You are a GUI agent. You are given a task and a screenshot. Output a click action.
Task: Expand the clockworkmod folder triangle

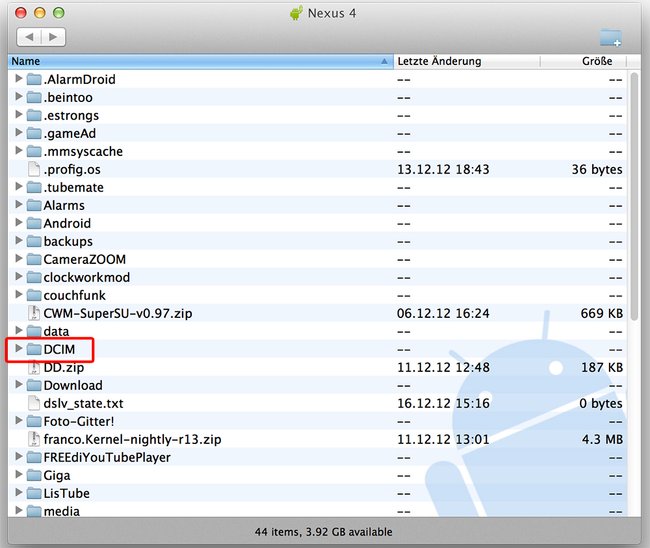(x=18, y=276)
